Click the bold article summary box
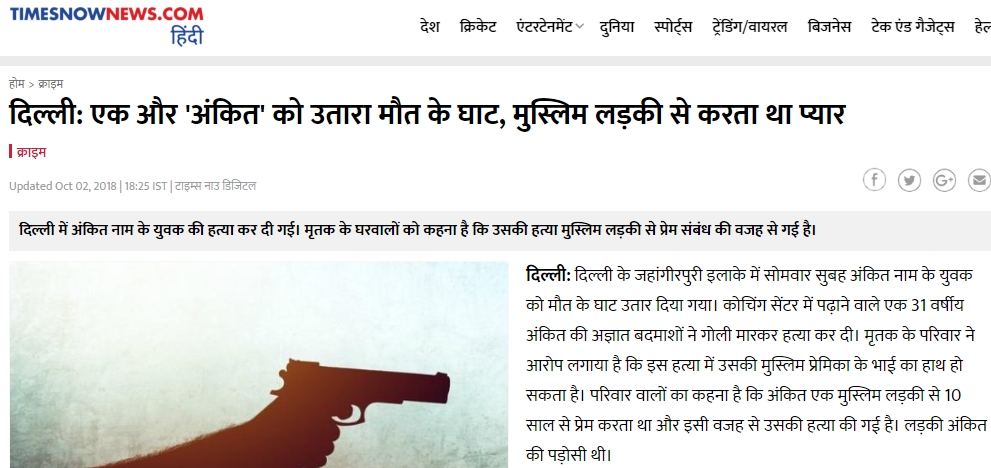The width and height of the screenshot is (991, 468). click(x=500, y=230)
